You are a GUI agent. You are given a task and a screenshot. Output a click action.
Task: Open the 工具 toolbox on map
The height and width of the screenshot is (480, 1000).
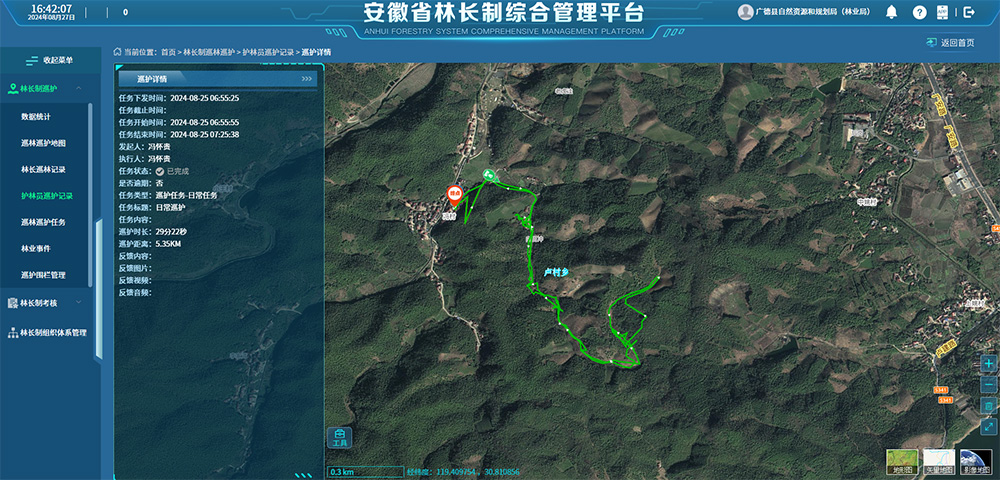tap(339, 437)
